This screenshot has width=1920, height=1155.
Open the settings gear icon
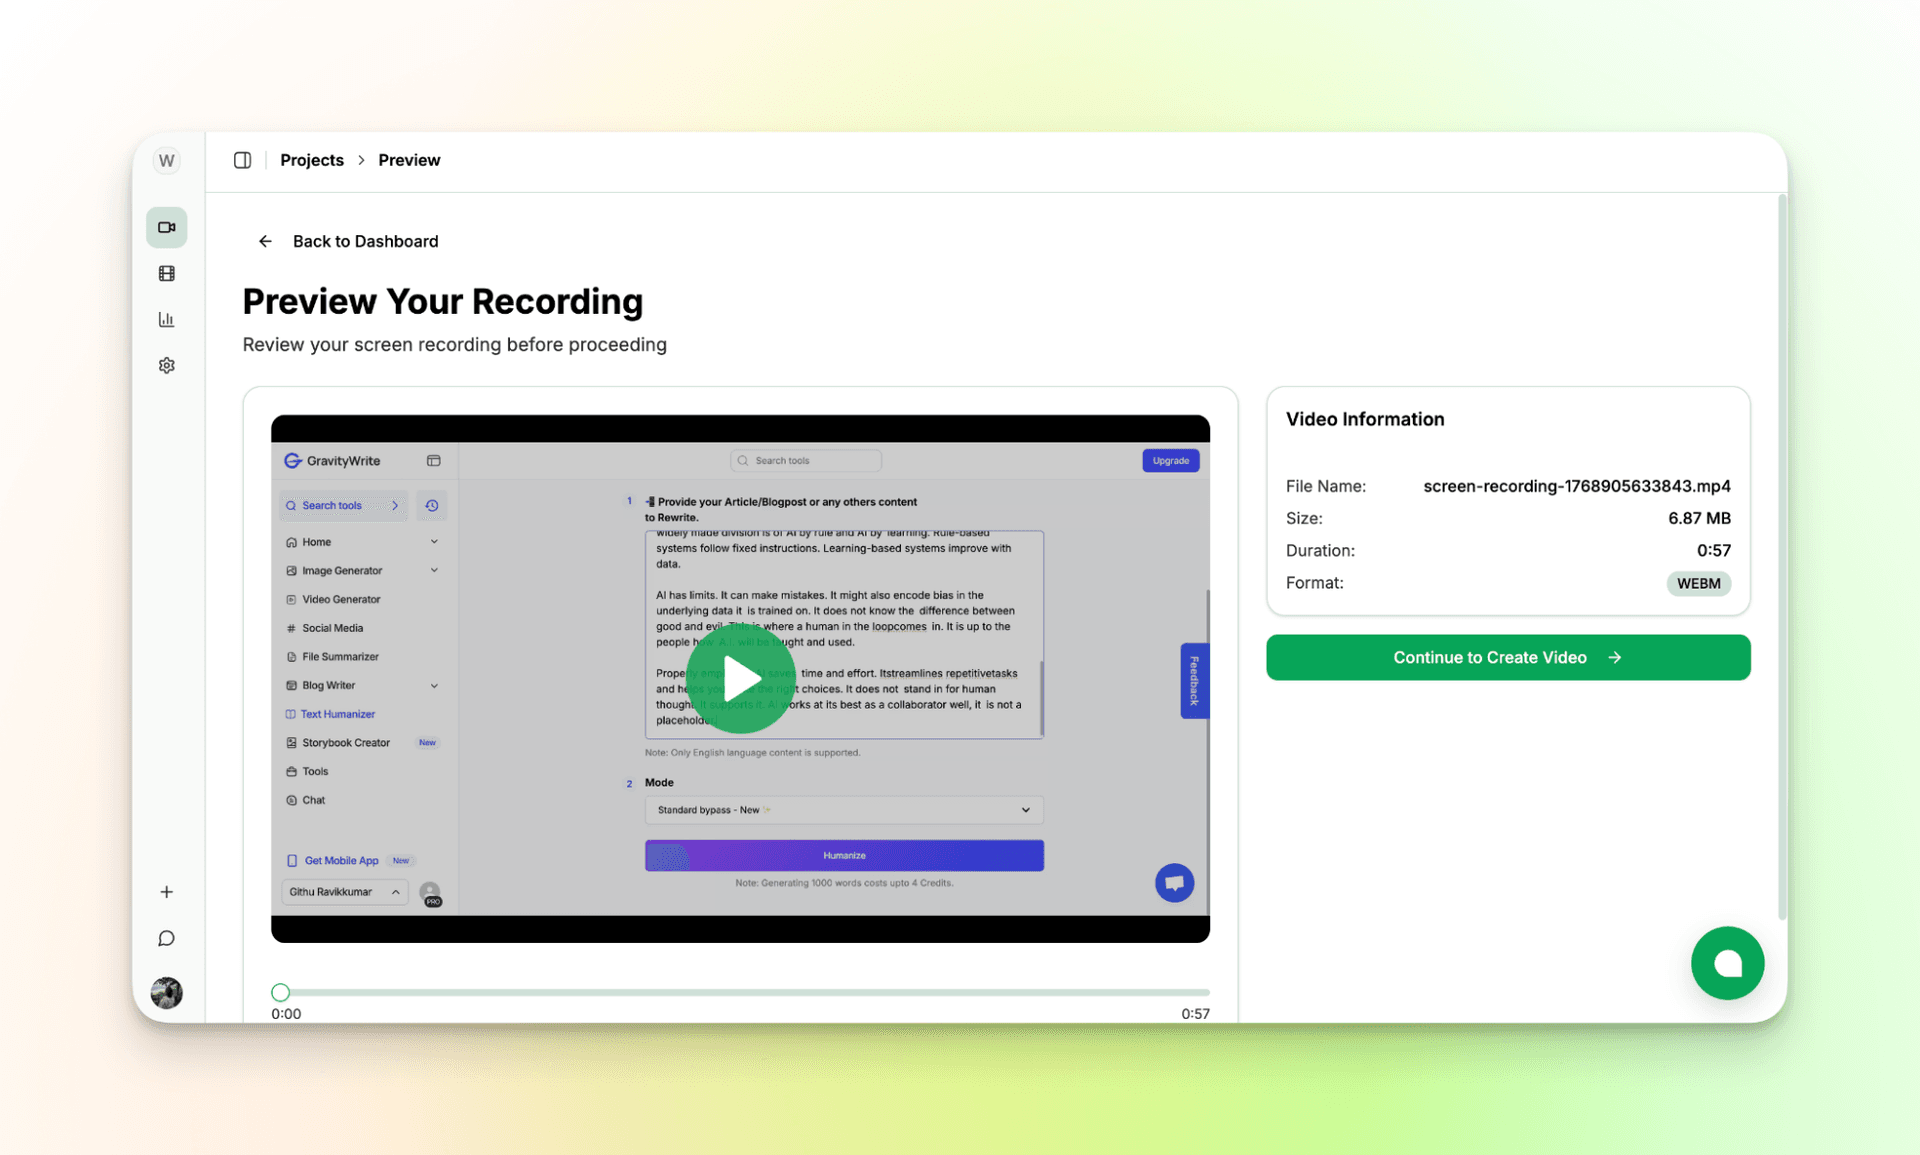(x=166, y=365)
